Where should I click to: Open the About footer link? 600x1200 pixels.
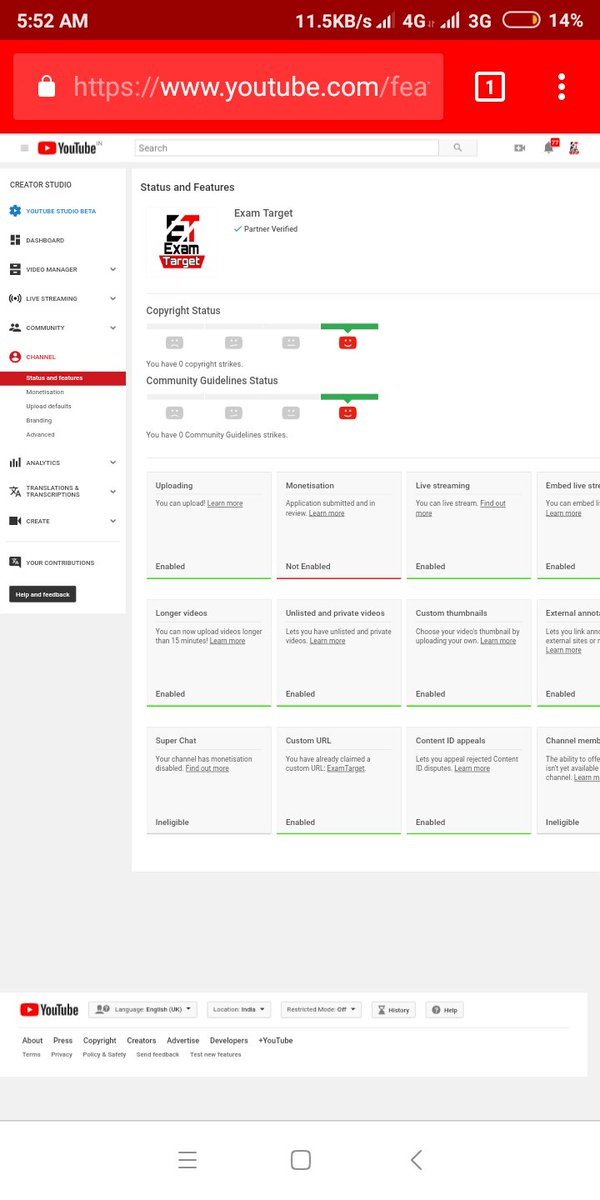(32, 1040)
